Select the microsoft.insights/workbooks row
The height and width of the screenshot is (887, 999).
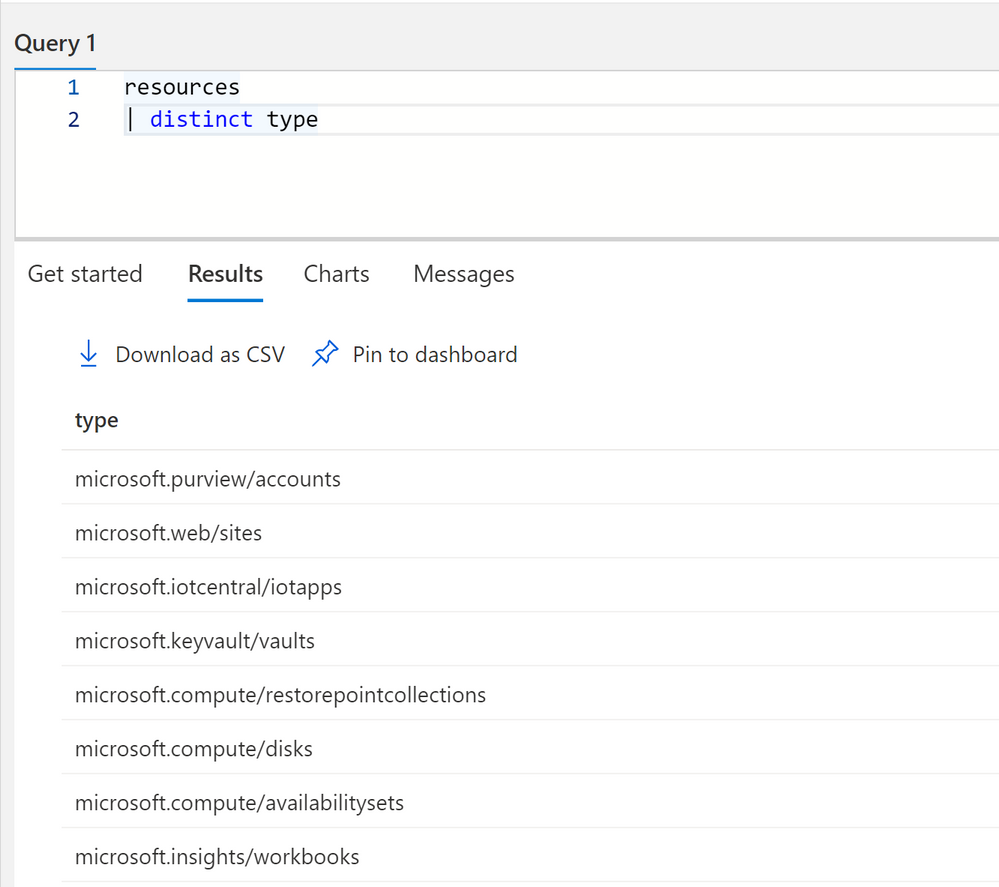click(x=530, y=857)
